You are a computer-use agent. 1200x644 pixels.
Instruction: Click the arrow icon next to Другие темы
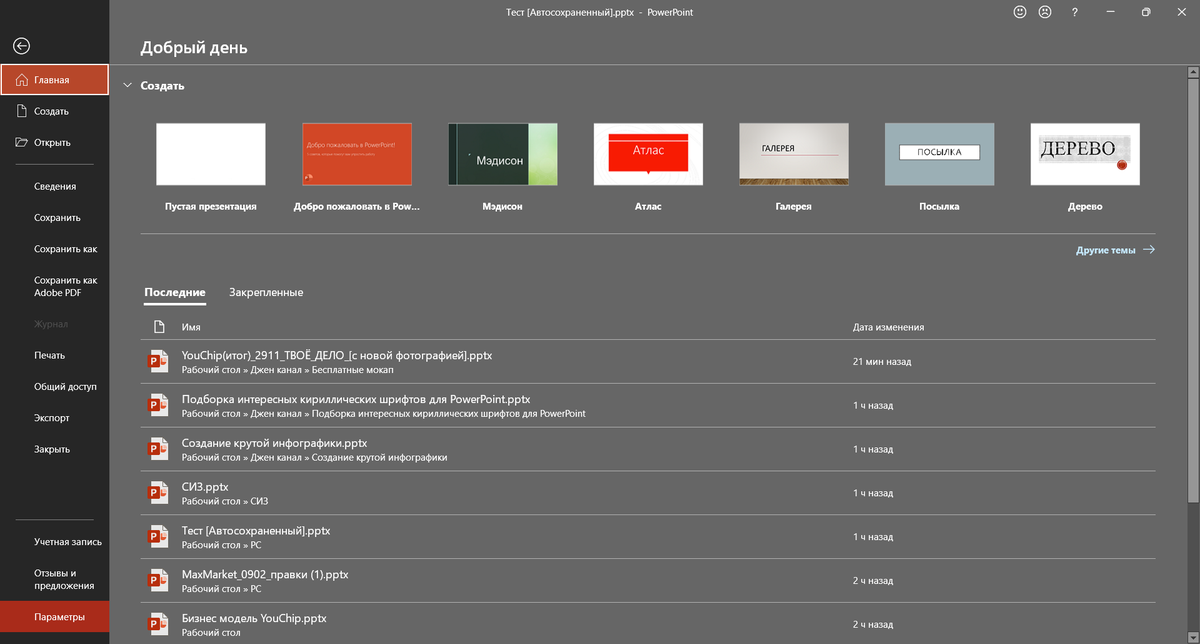[1149, 250]
